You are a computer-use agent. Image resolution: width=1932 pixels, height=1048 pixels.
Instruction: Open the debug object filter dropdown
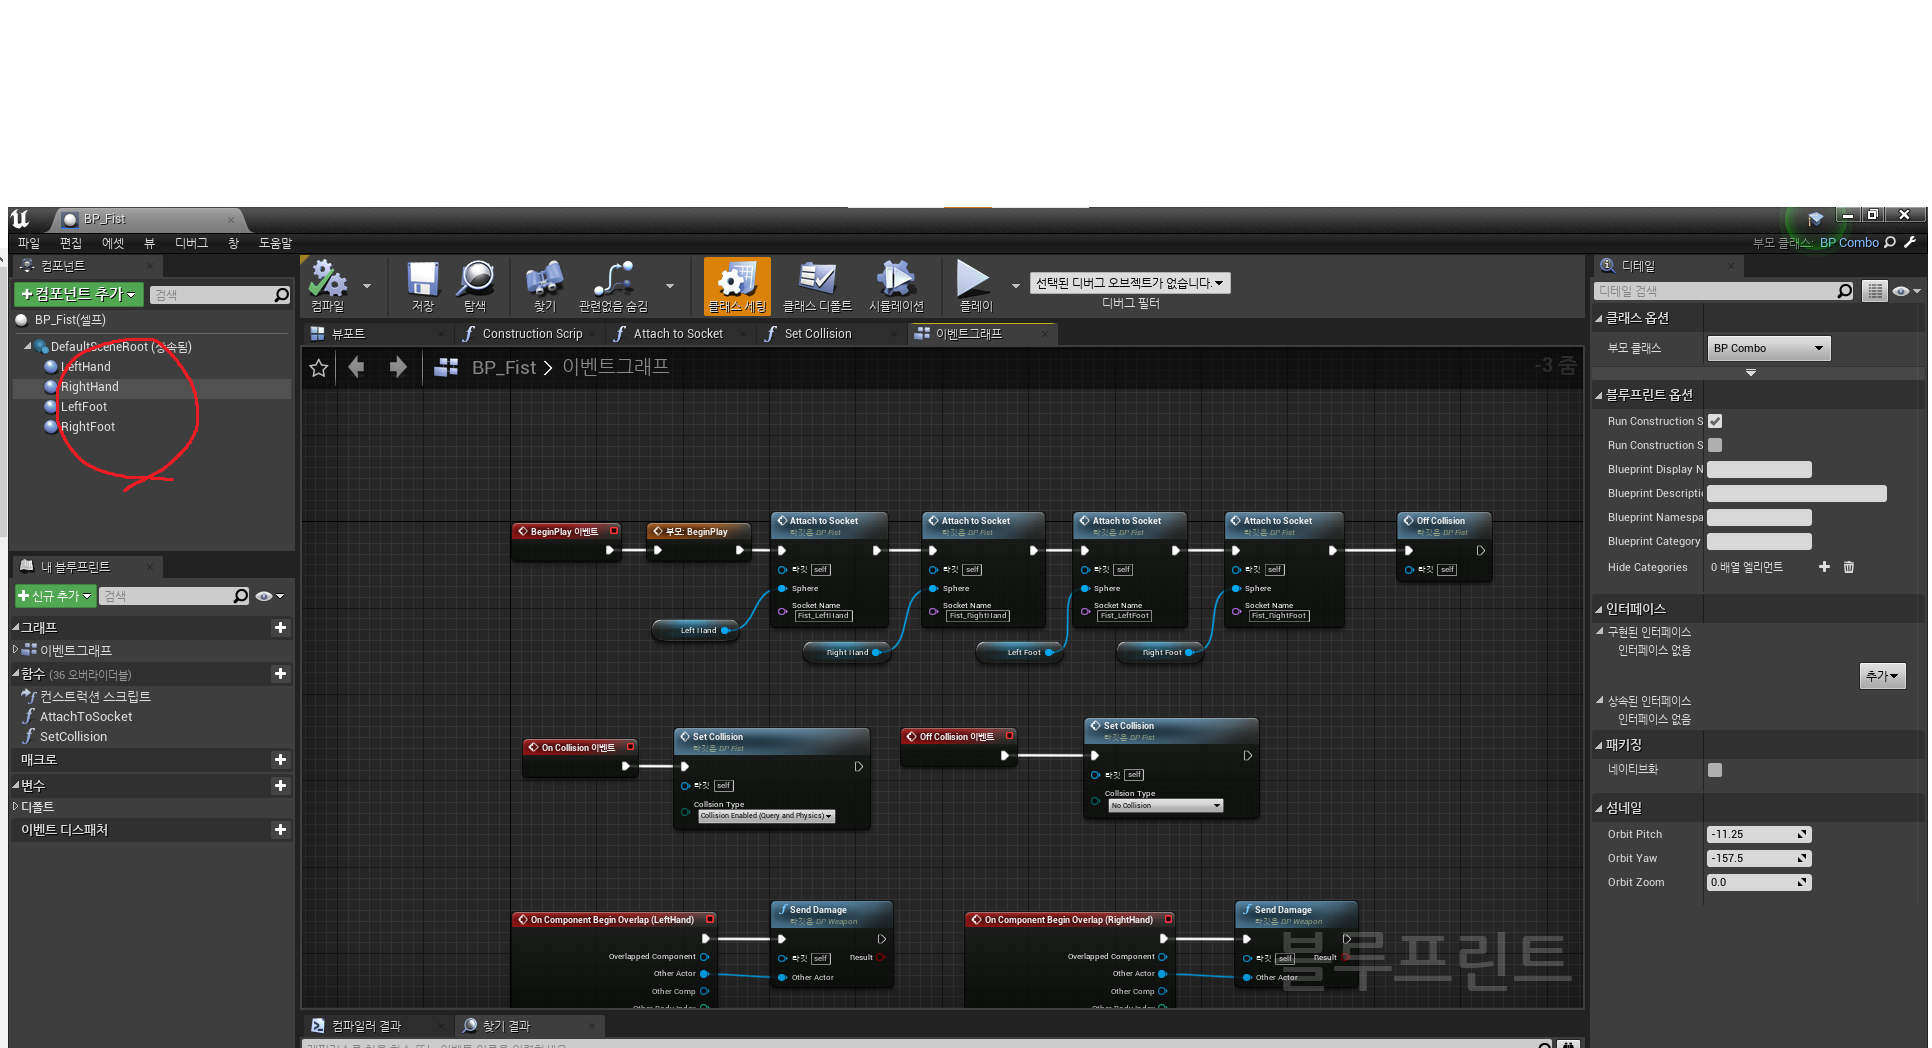pos(1130,283)
